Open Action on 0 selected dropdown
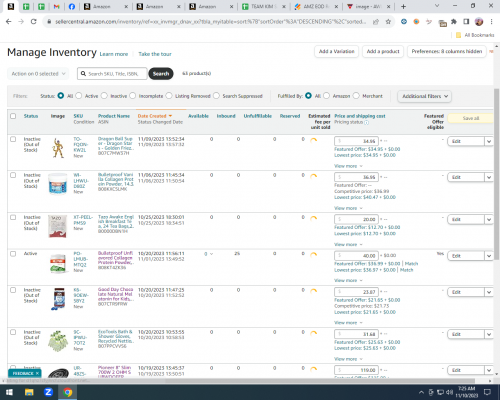Image resolution: width=500 pixels, height=400 pixels. pos(38,74)
